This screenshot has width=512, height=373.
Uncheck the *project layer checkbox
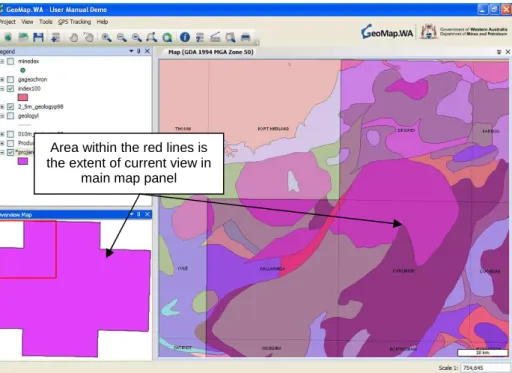tap(11, 152)
